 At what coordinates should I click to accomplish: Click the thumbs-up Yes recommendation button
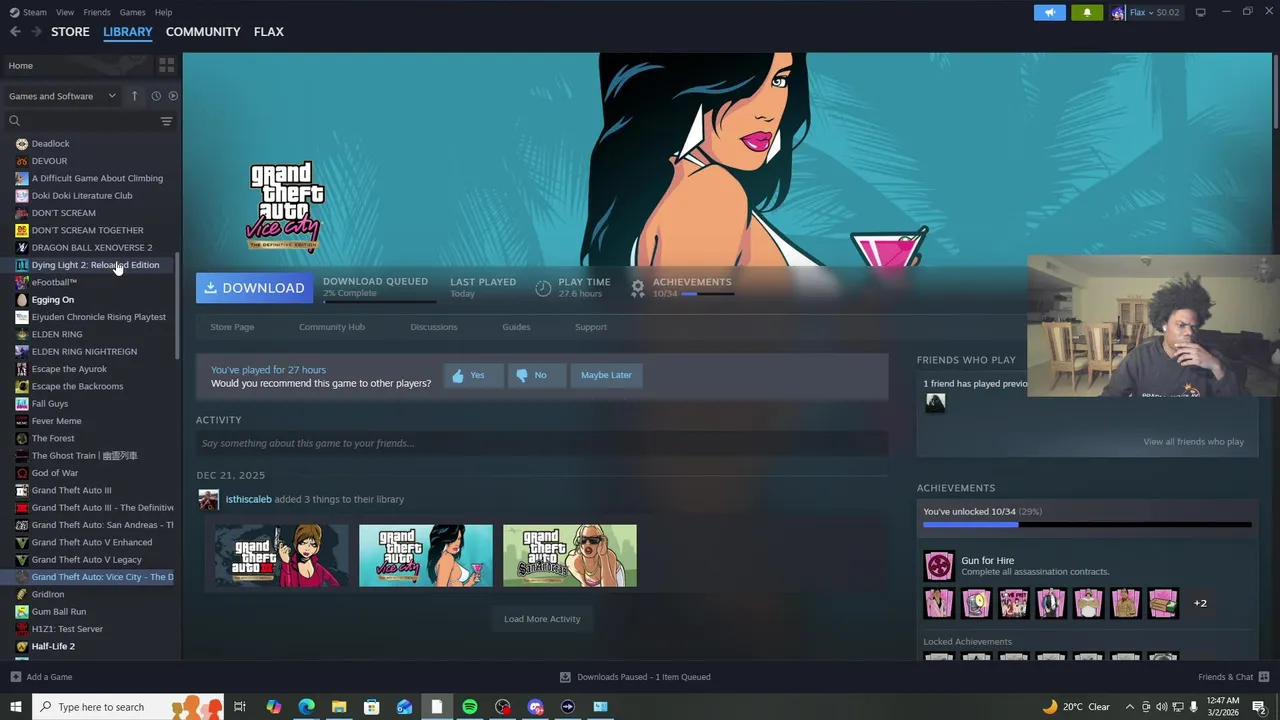coord(473,375)
